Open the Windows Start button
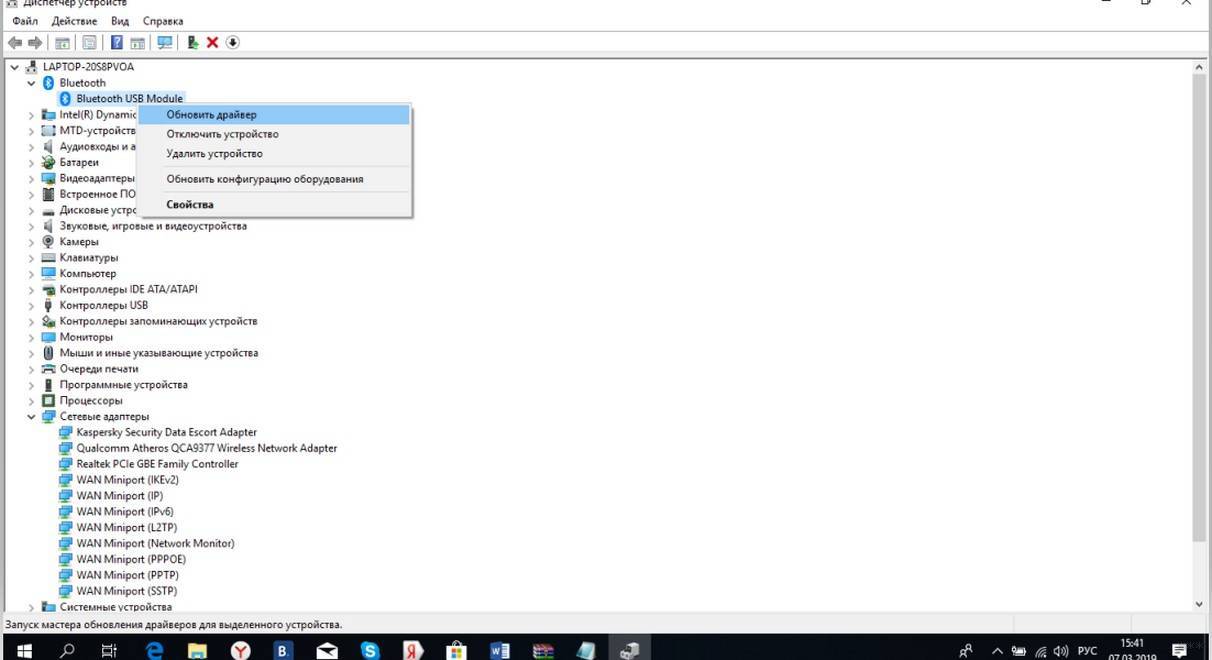 [x=24, y=650]
